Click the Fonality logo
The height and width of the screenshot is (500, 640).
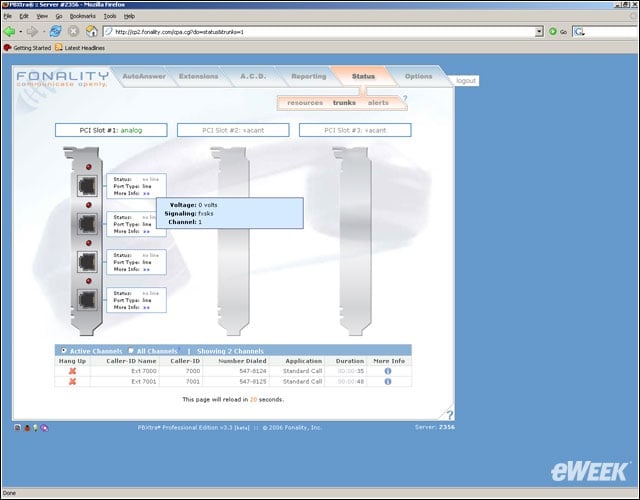pyautogui.click(x=62, y=78)
